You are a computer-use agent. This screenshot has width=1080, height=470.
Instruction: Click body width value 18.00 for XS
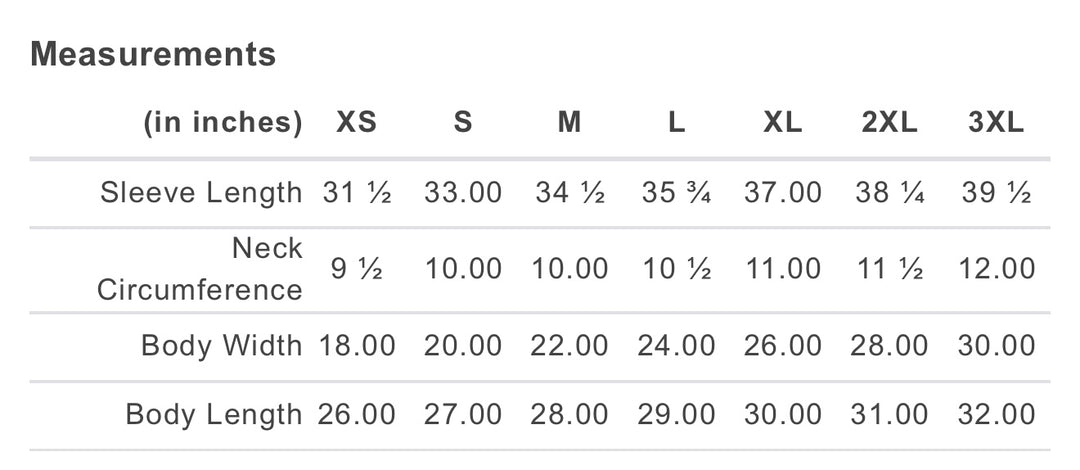click(x=357, y=345)
